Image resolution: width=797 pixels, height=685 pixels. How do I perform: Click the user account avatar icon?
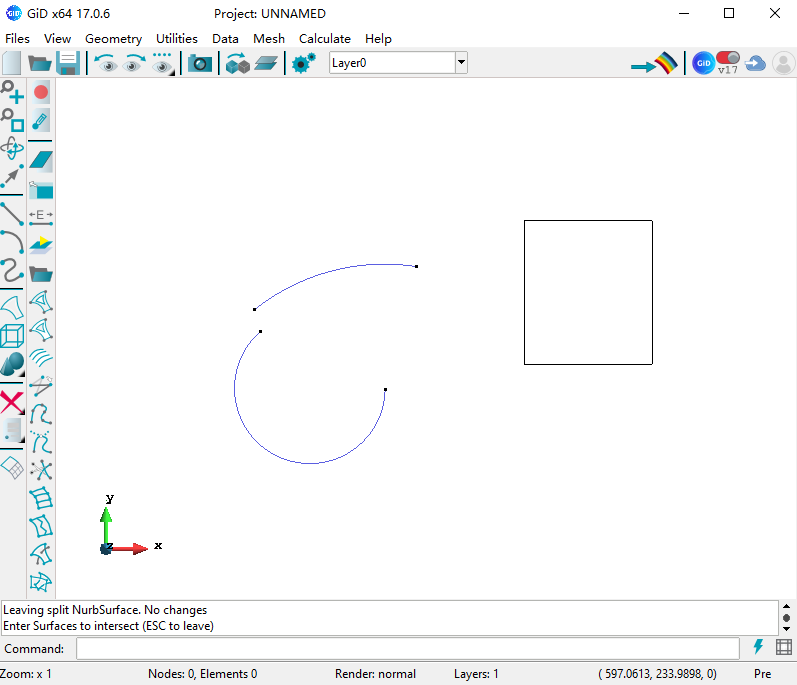click(783, 64)
